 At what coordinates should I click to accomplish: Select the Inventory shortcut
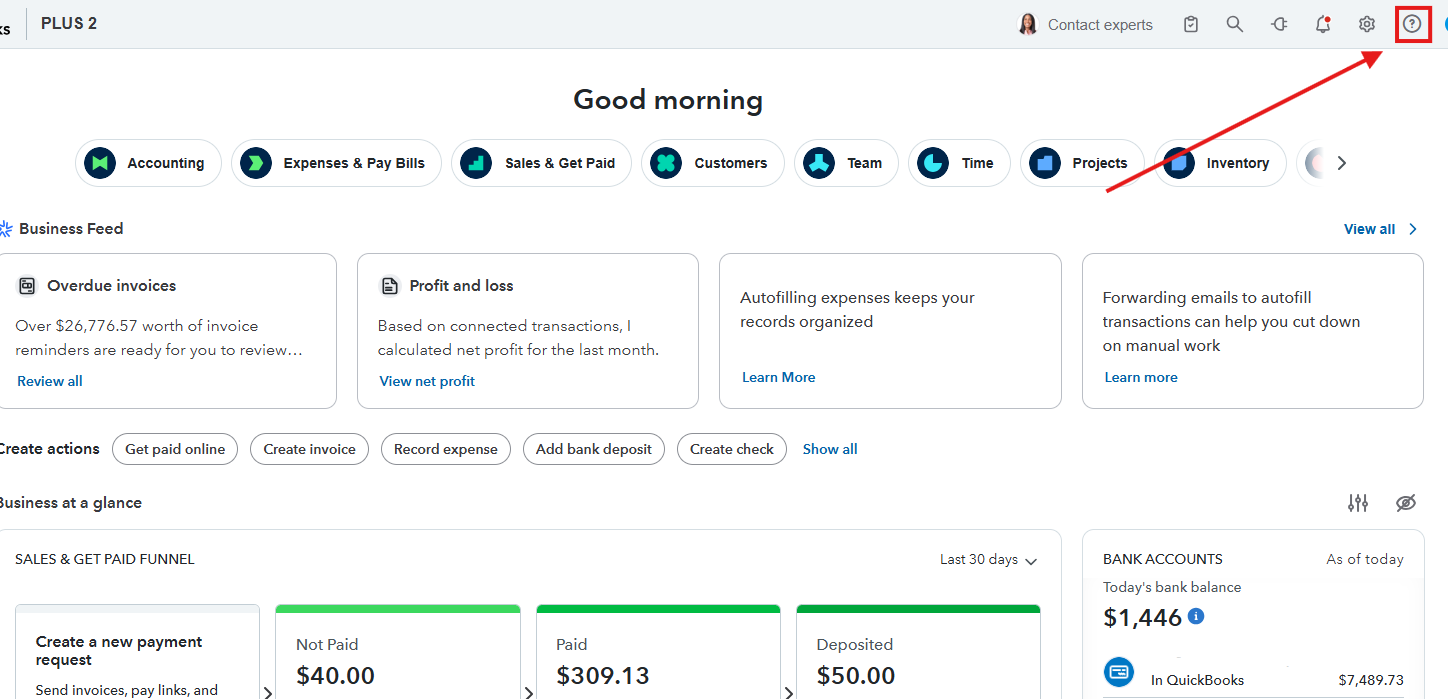tap(1220, 163)
